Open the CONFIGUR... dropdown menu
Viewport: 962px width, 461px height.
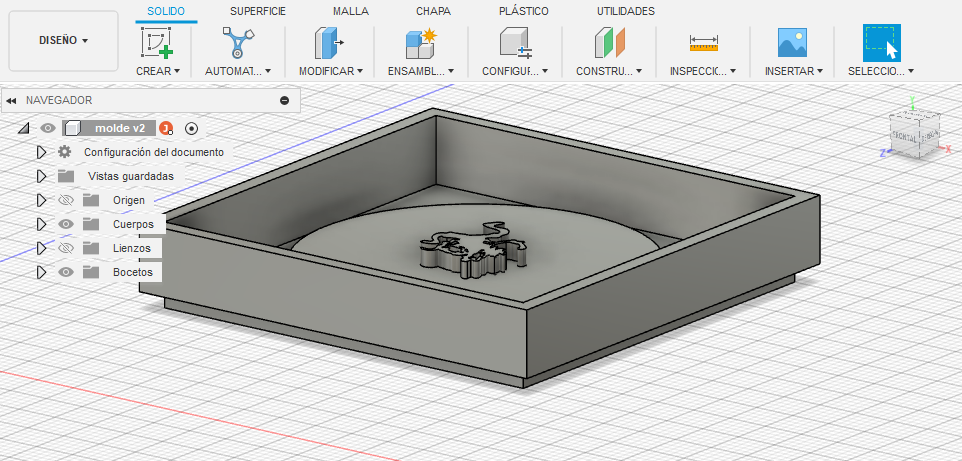pos(515,71)
